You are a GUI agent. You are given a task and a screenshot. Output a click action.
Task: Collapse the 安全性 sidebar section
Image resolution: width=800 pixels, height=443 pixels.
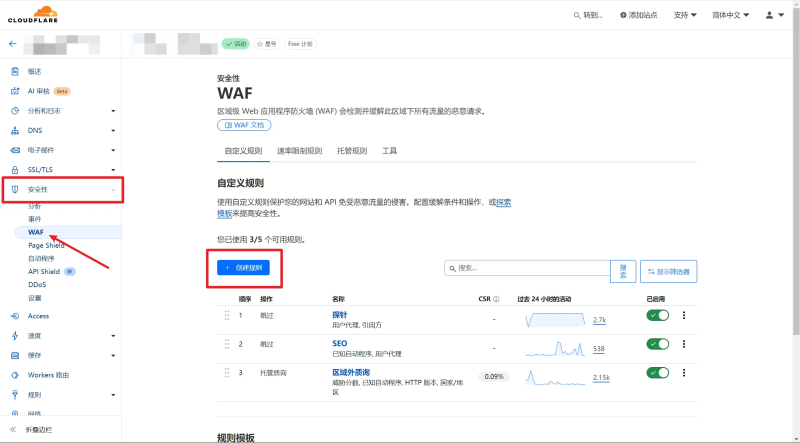[113, 189]
